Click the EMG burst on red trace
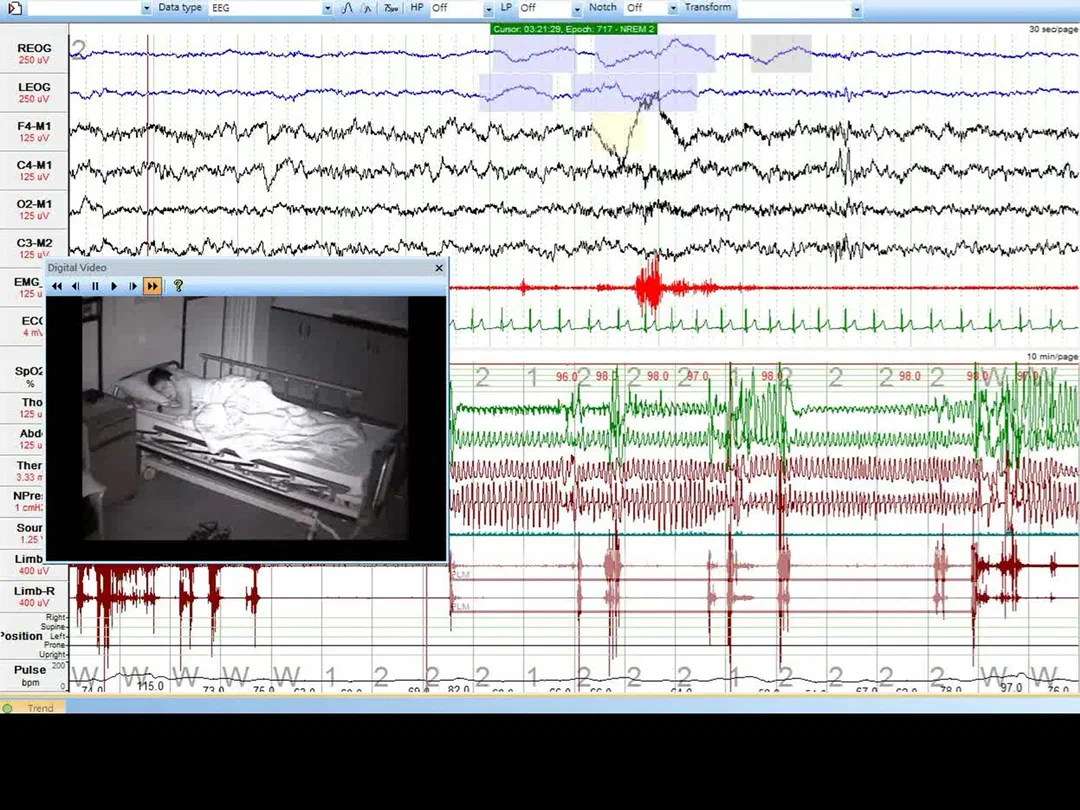The width and height of the screenshot is (1080, 810). tap(651, 287)
